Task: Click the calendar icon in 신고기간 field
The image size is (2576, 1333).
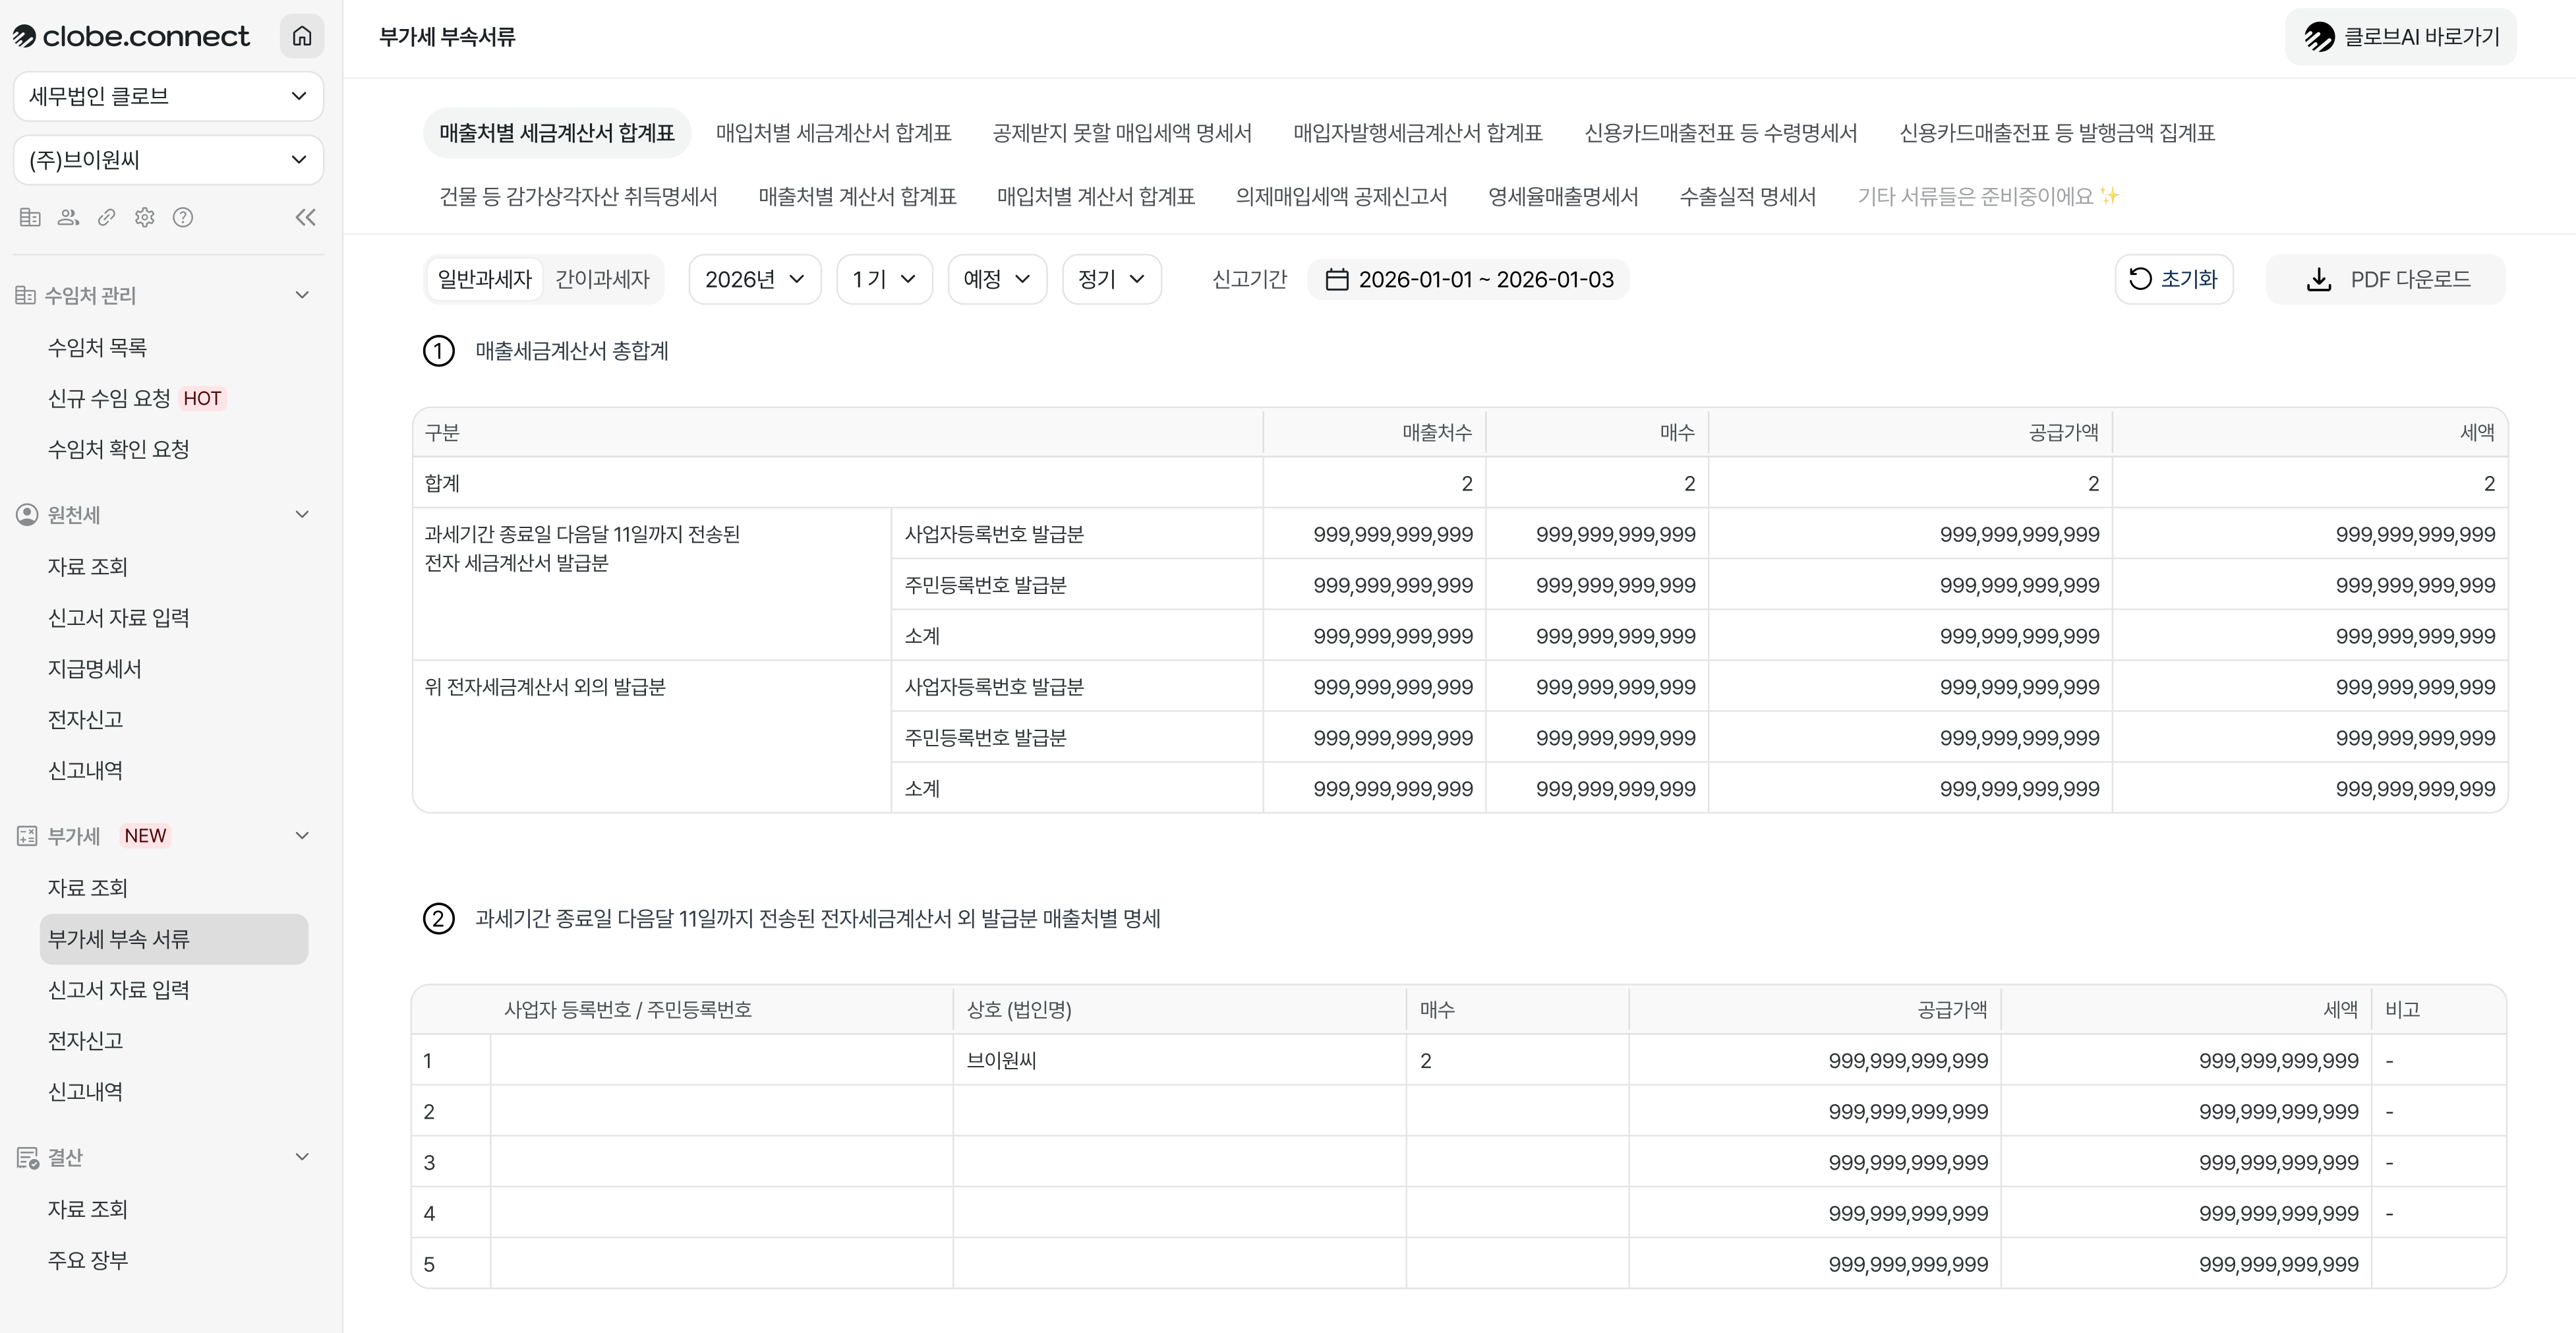Action: [x=1336, y=279]
